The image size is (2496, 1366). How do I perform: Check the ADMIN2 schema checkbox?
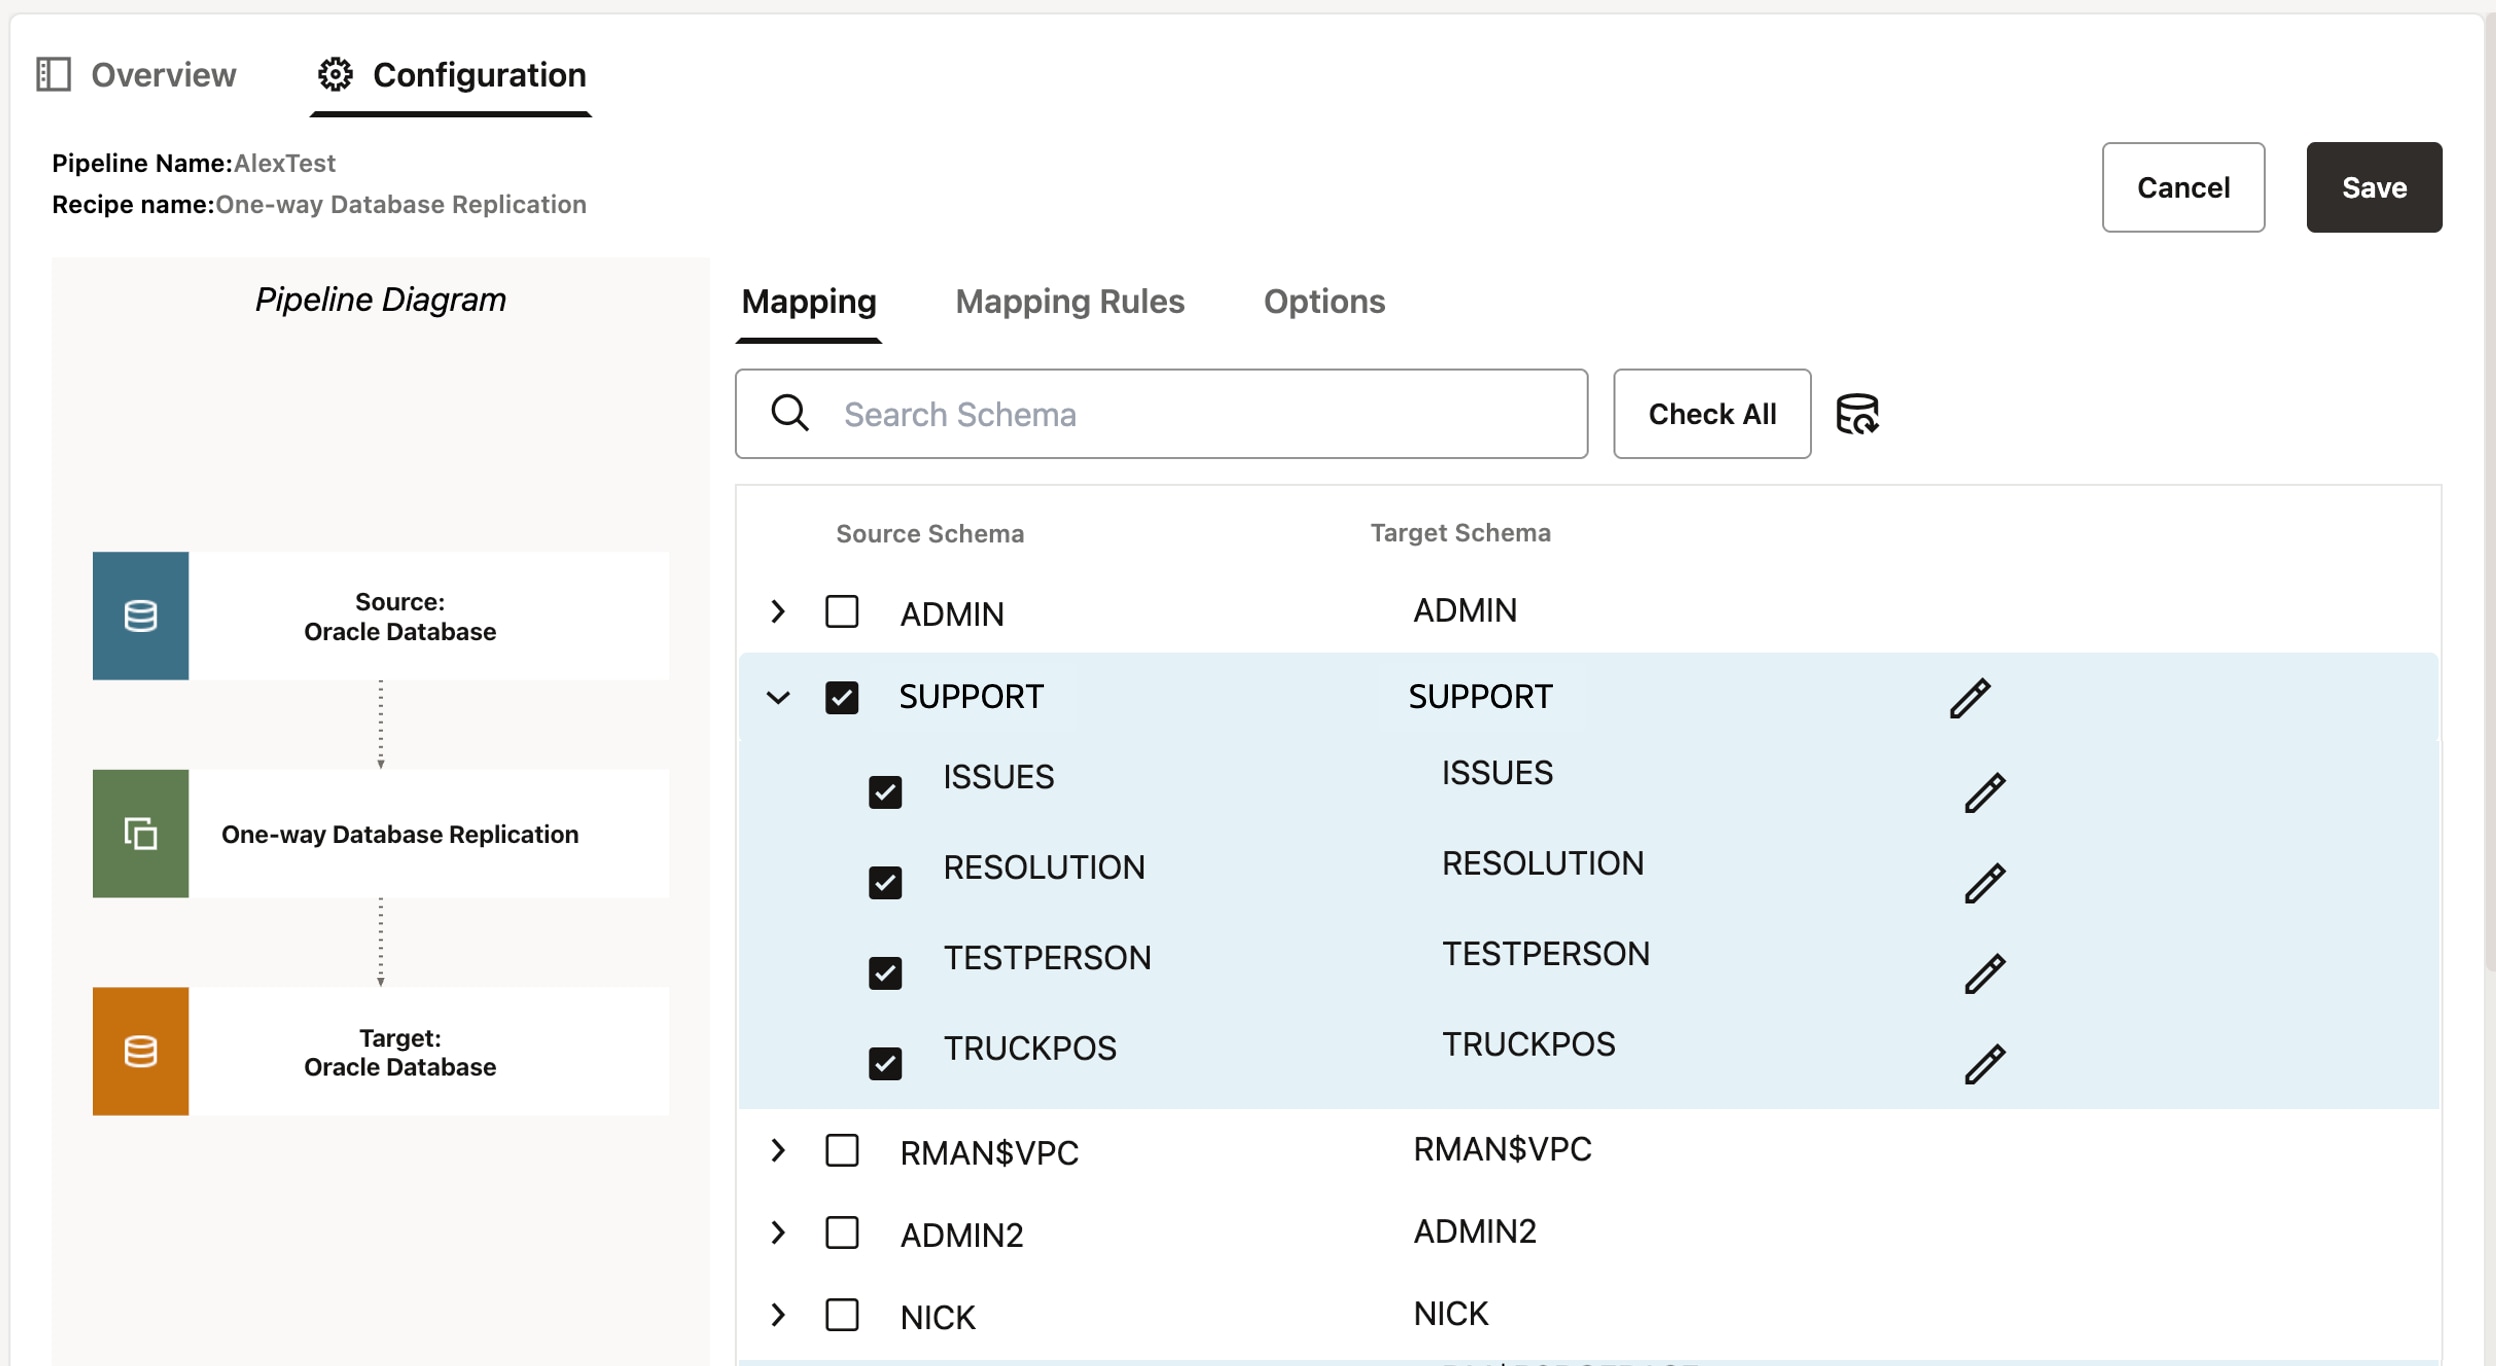[842, 1233]
